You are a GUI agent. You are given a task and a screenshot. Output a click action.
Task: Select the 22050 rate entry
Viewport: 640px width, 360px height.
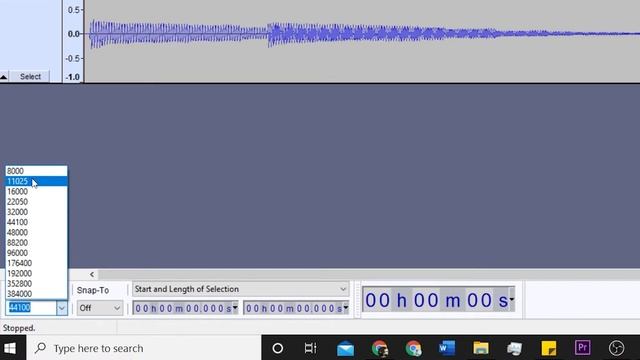(36, 202)
